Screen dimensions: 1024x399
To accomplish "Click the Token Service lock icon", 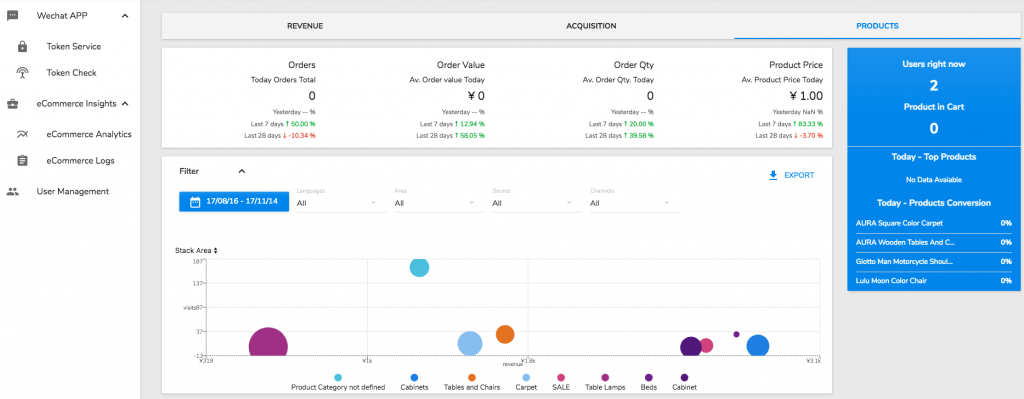I will coord(22,46).
